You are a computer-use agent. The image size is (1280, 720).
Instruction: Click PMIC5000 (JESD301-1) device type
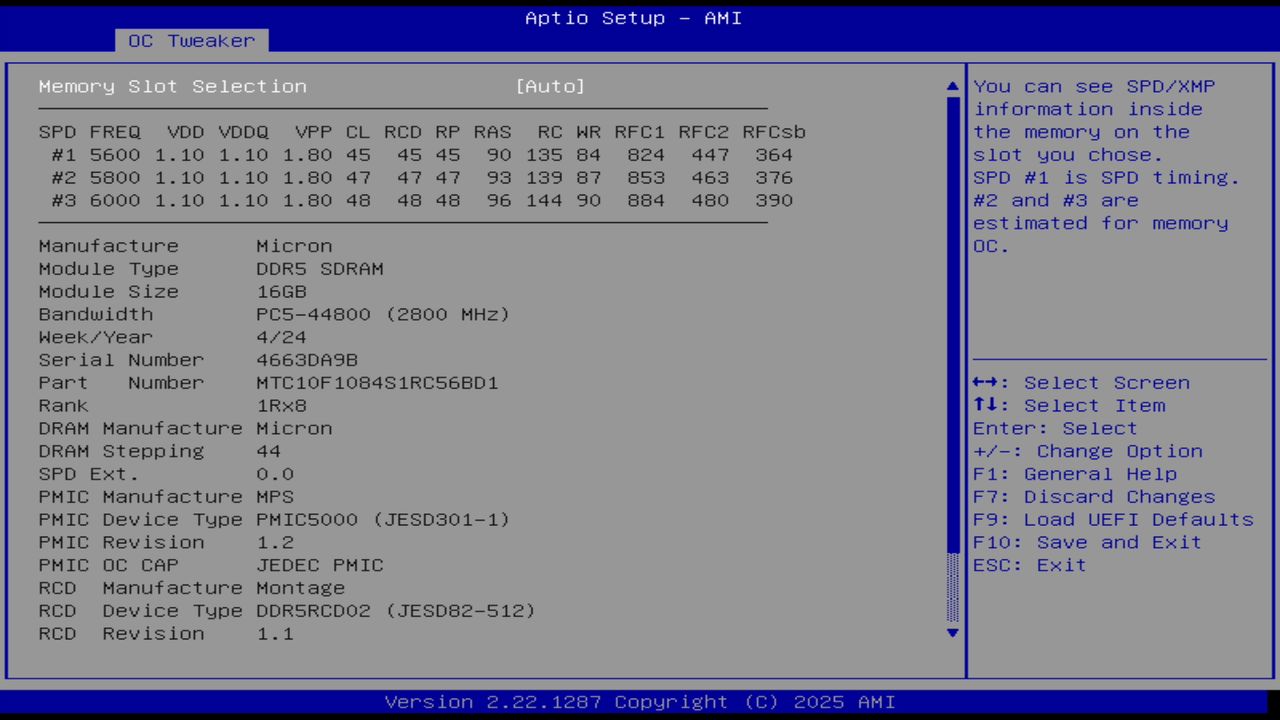384,520
